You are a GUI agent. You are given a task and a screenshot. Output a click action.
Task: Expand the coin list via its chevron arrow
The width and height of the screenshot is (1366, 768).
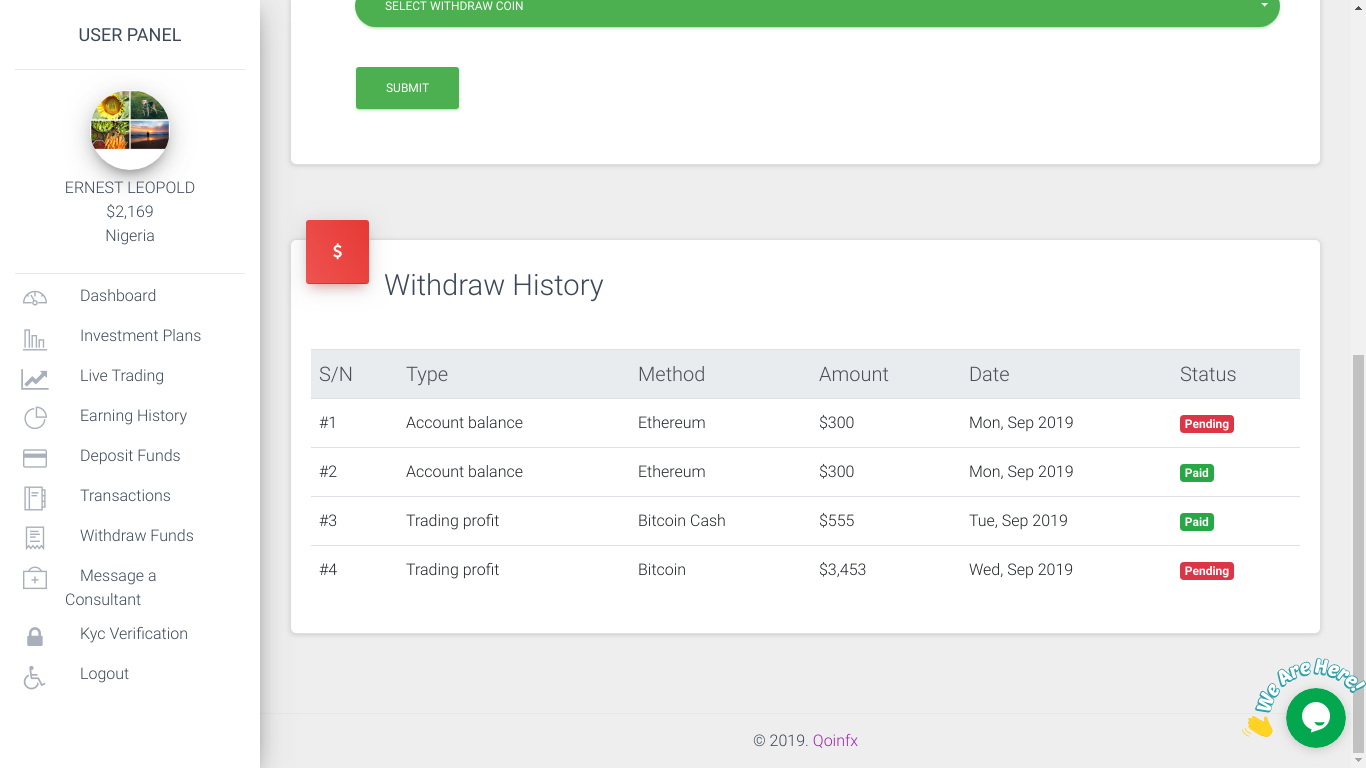(1263, 6)
